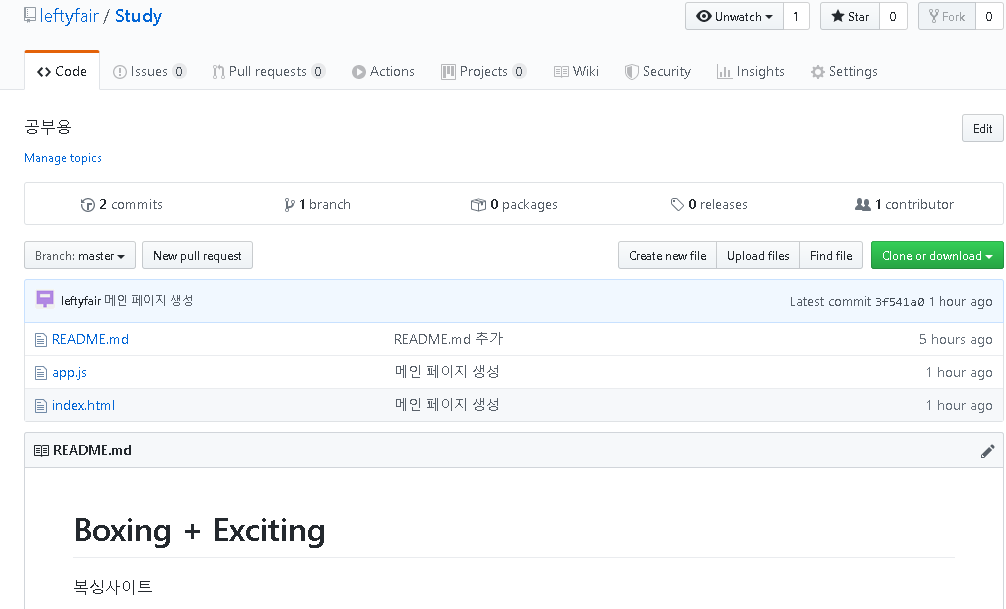This screenshot has height=609, width=1006.
Task: Expand the Branch: master dropdown
Action: point(80,255)
